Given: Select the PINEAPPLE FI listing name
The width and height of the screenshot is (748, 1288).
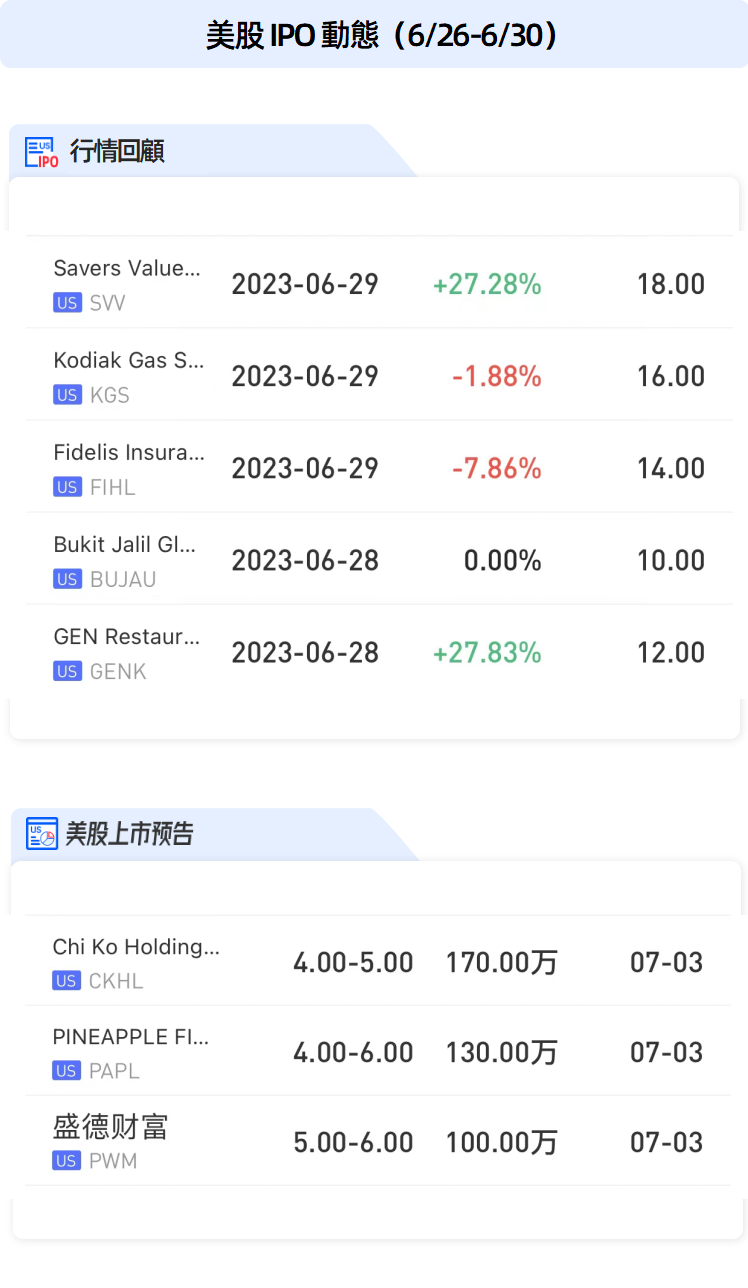Looking at the screenshot, I should pyautogui.click(x=131, y=1037).
